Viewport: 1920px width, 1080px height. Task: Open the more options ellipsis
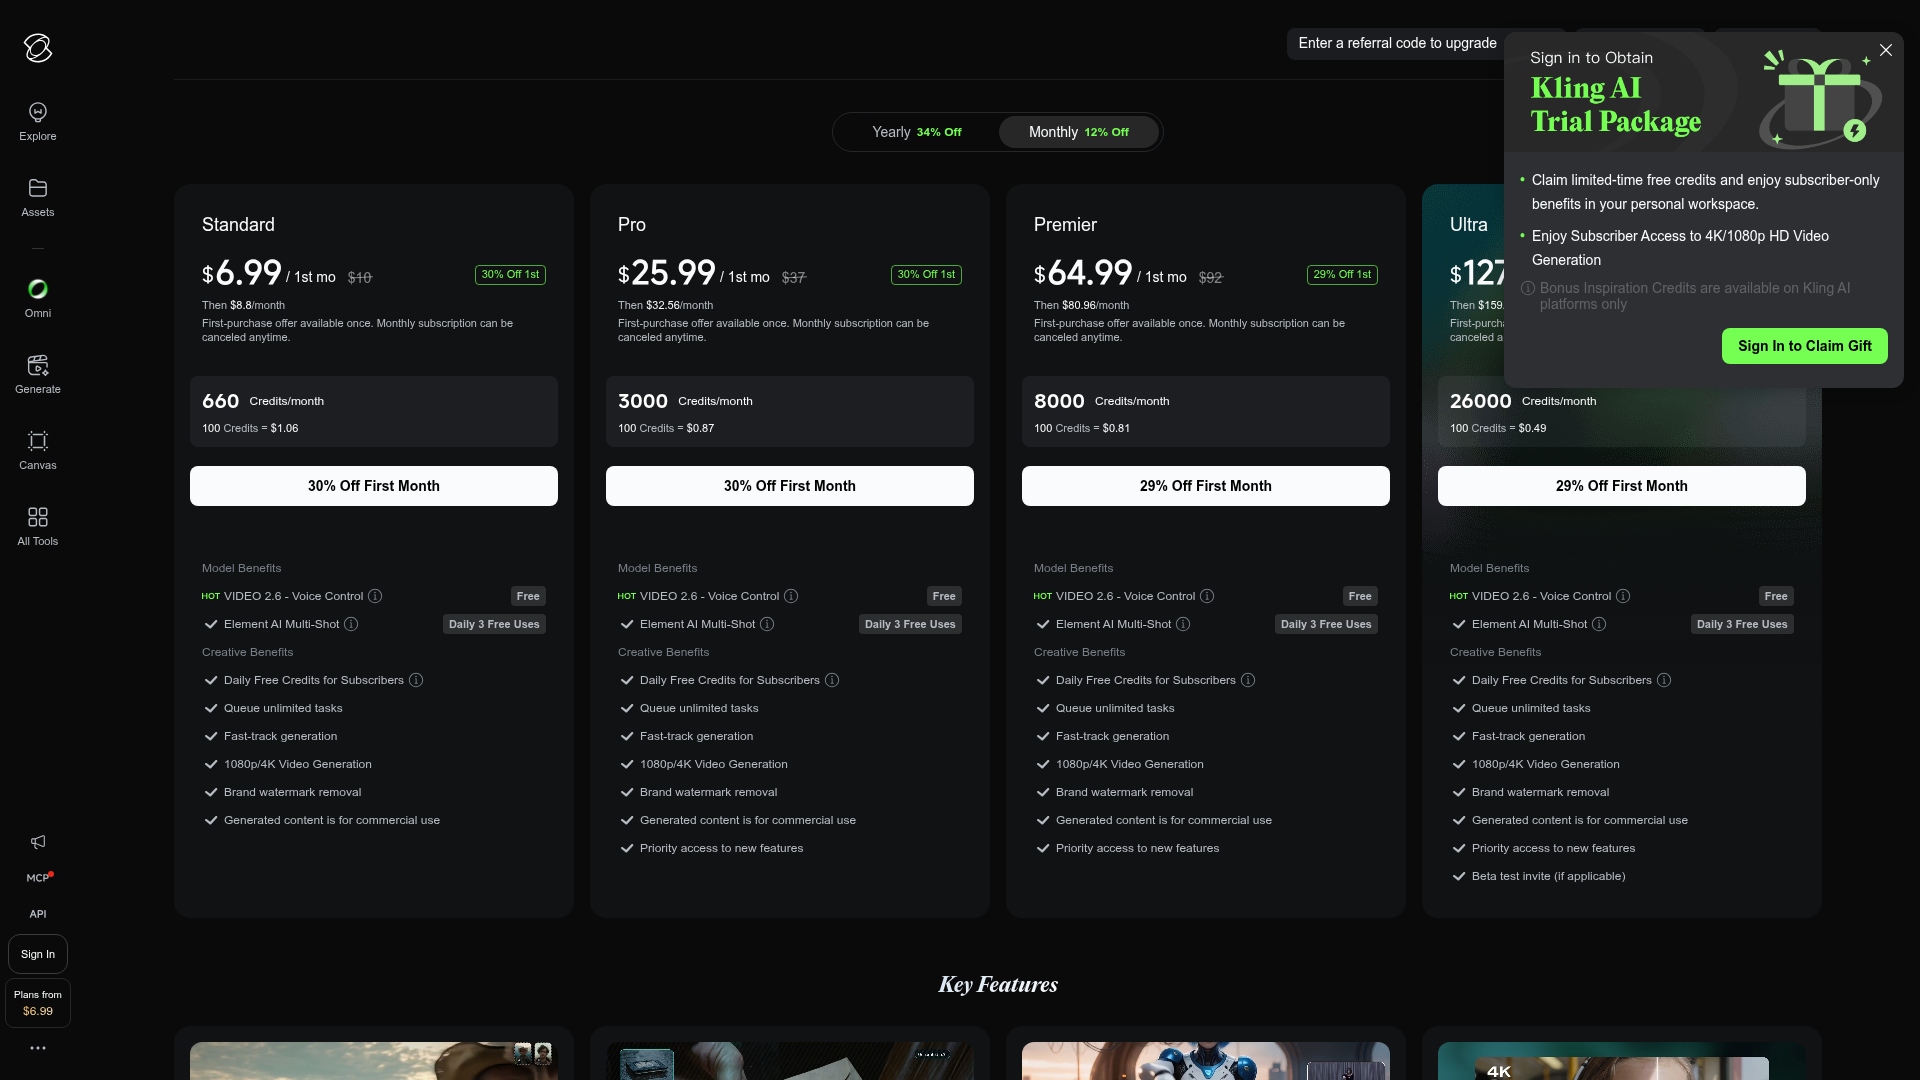click(38, 1048)
